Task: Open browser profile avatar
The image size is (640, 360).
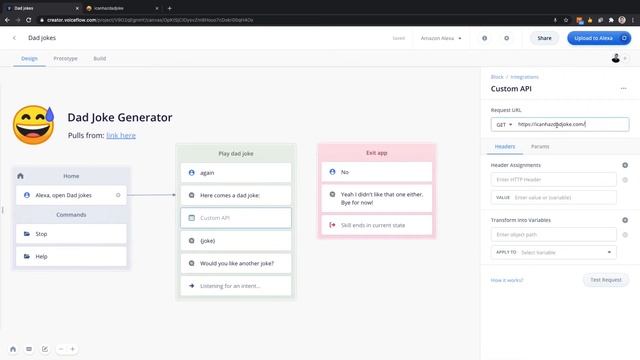Action: (x=622, y=20)
